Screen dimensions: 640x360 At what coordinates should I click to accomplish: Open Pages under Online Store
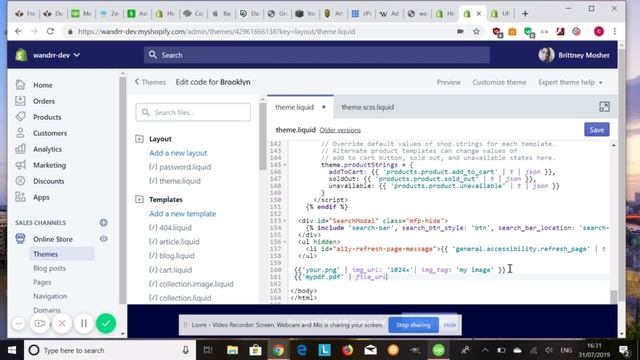click(x=42, y=282)
